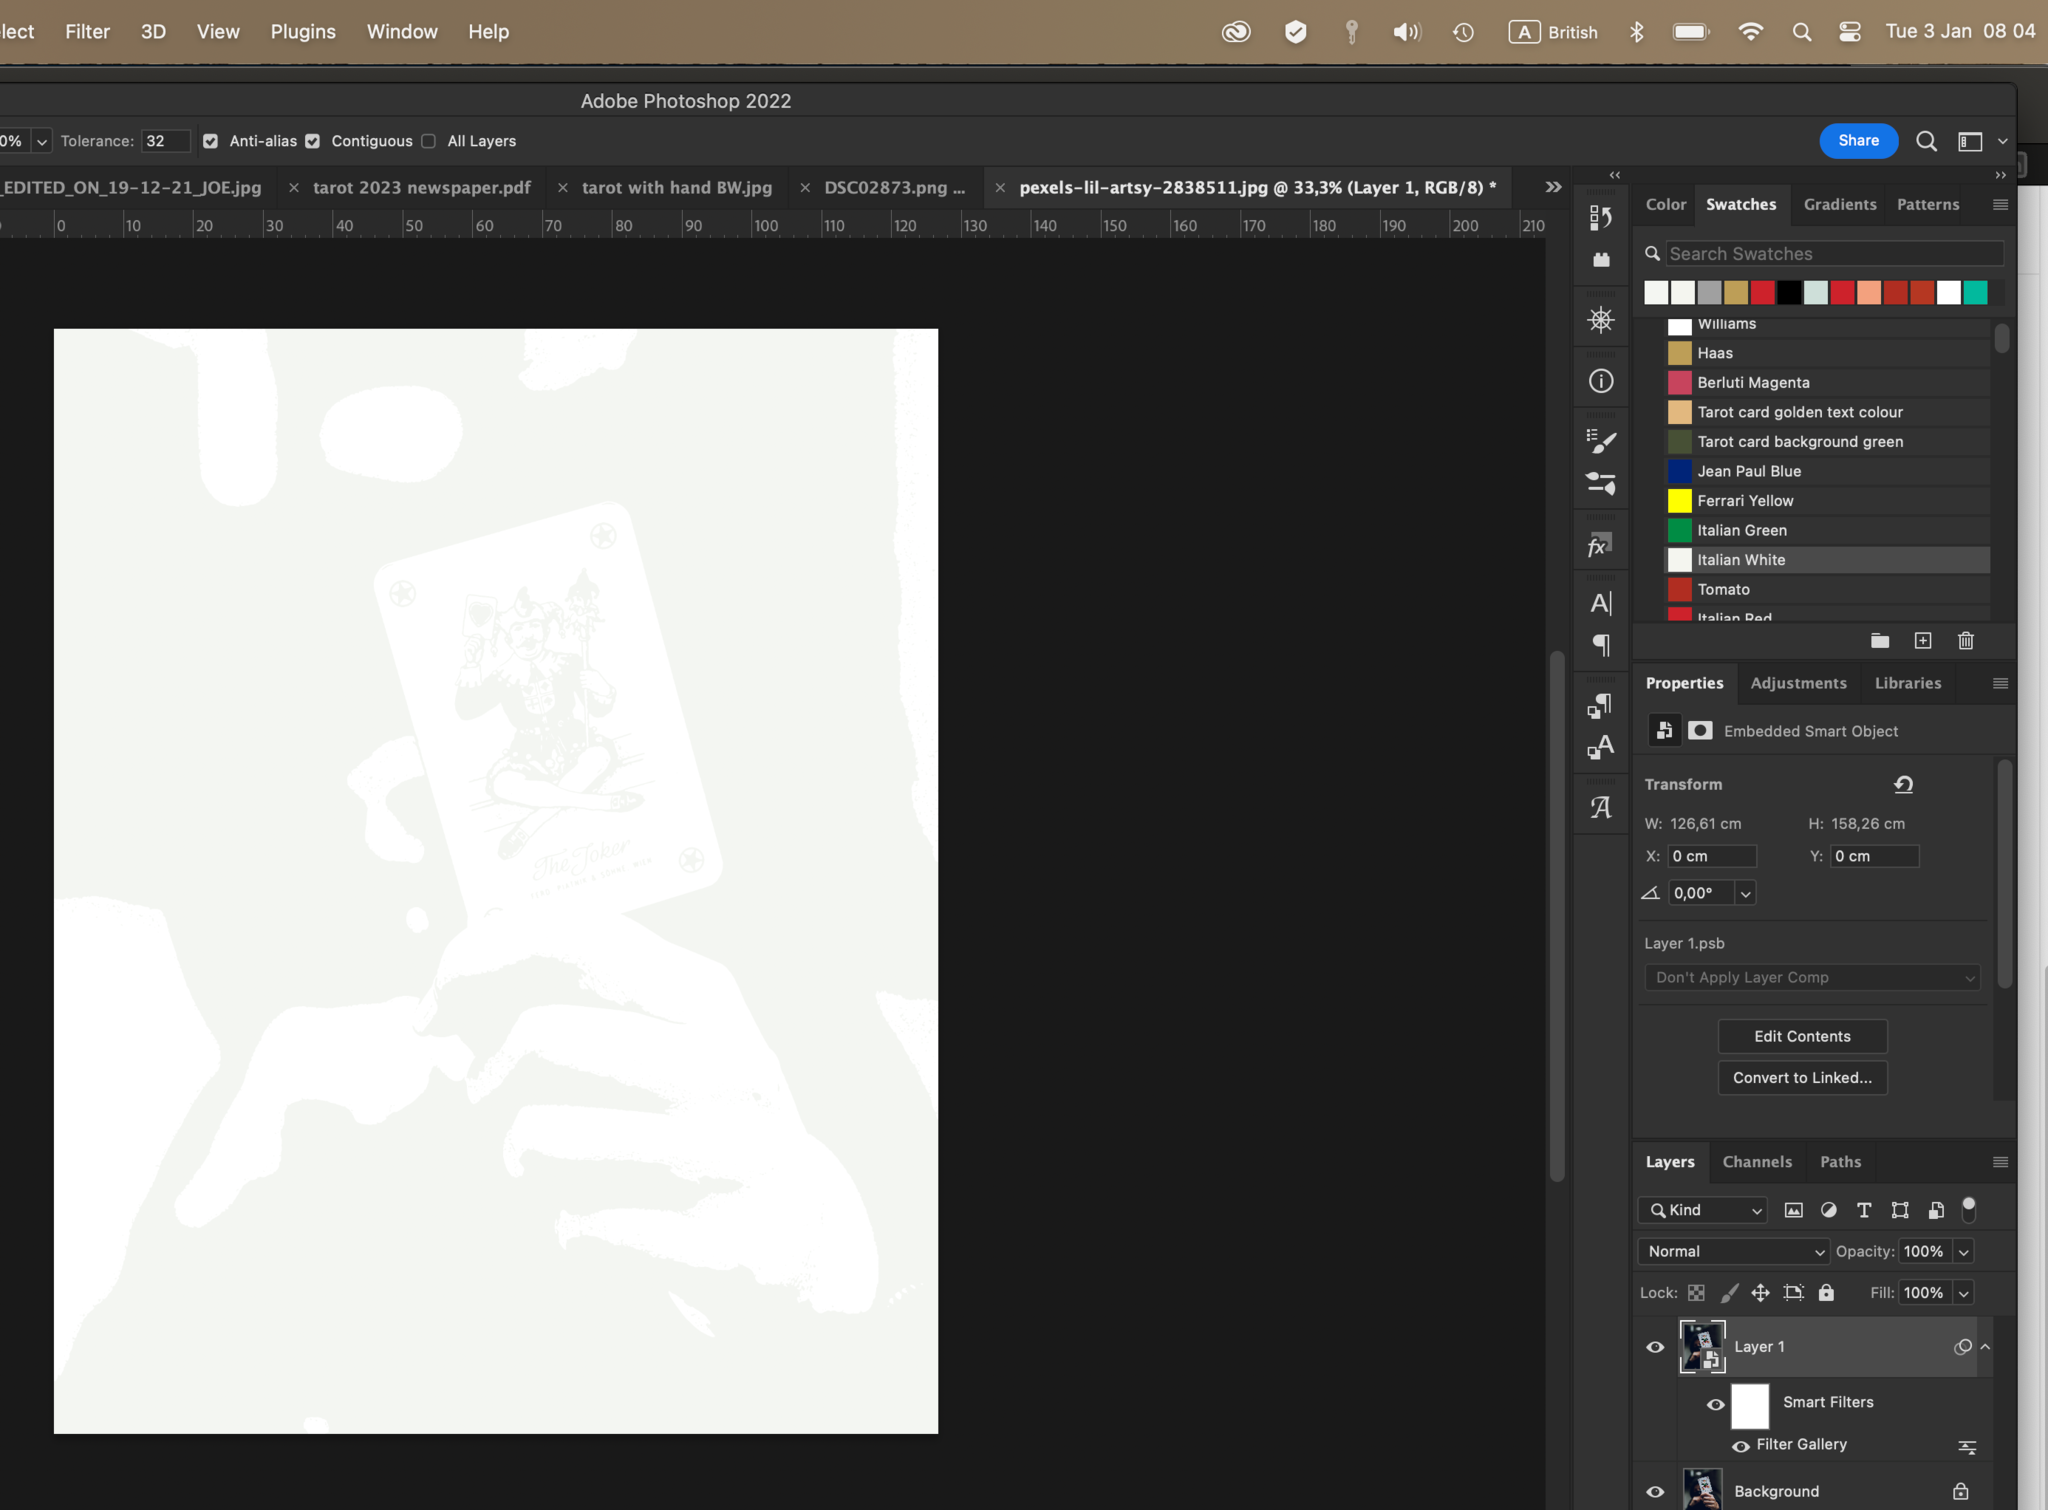This screenshot has width=2048, height=1510.
Task: Toggle the Contiguous checkbox
Action: click(x=312, y=141)
